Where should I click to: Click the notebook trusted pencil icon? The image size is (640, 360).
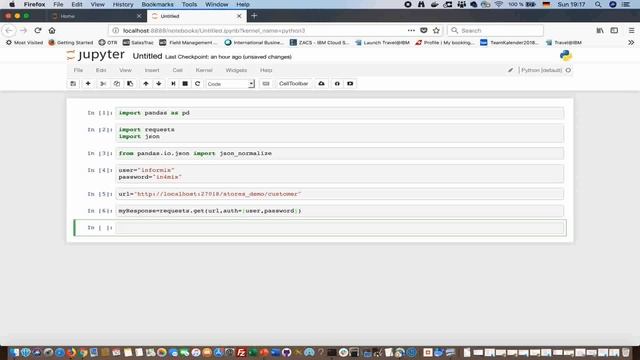point(510,70)
